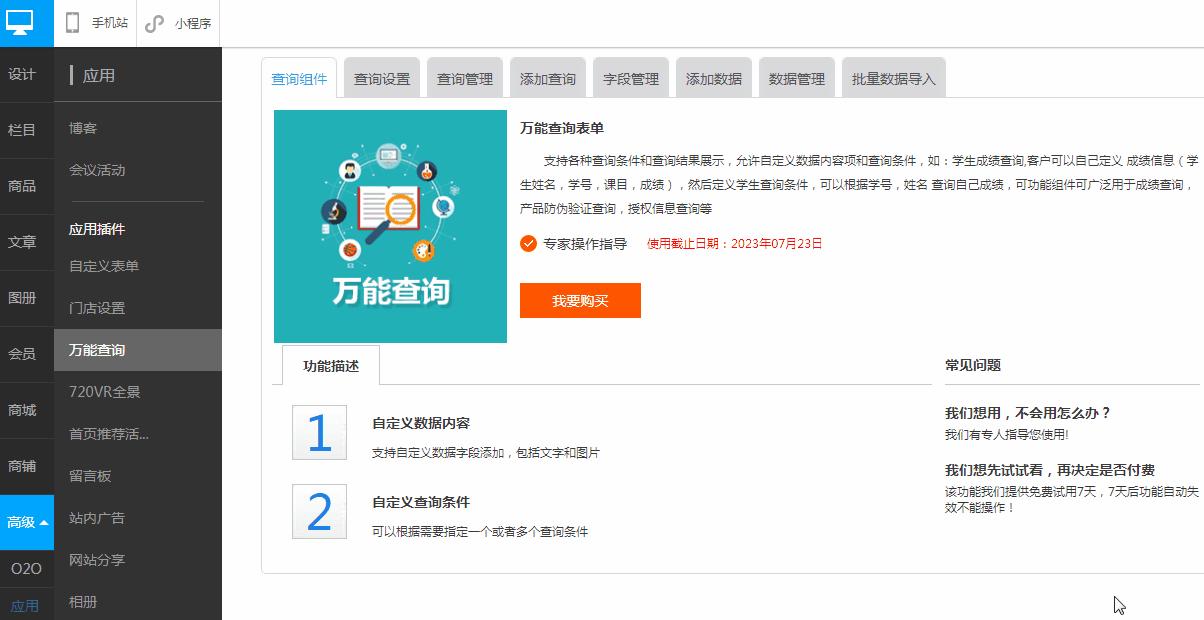
Task: Collapse the 高级 menu arrow
Action: coord(44,522)
